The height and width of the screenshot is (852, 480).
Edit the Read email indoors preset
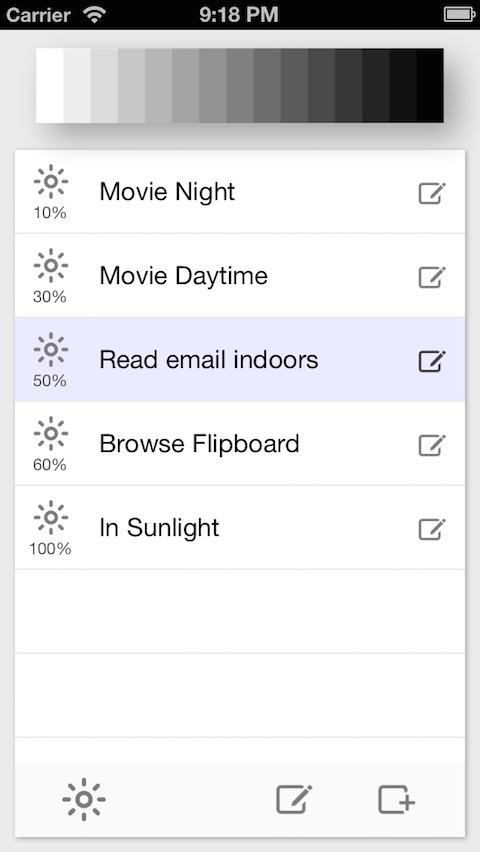point(432,361)
